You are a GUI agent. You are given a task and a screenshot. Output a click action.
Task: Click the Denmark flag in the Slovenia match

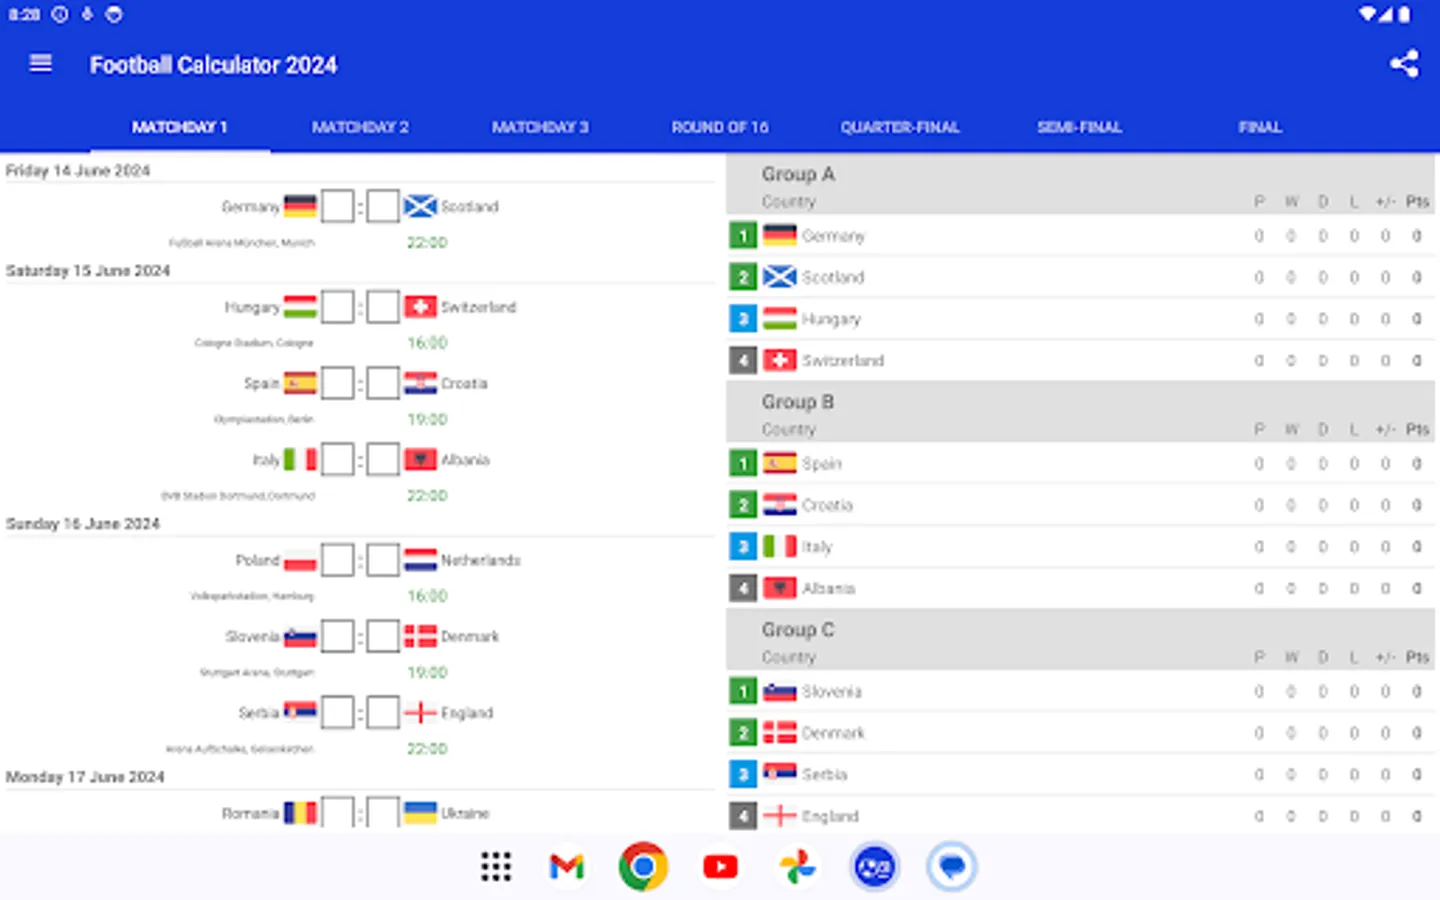[420, 636]
